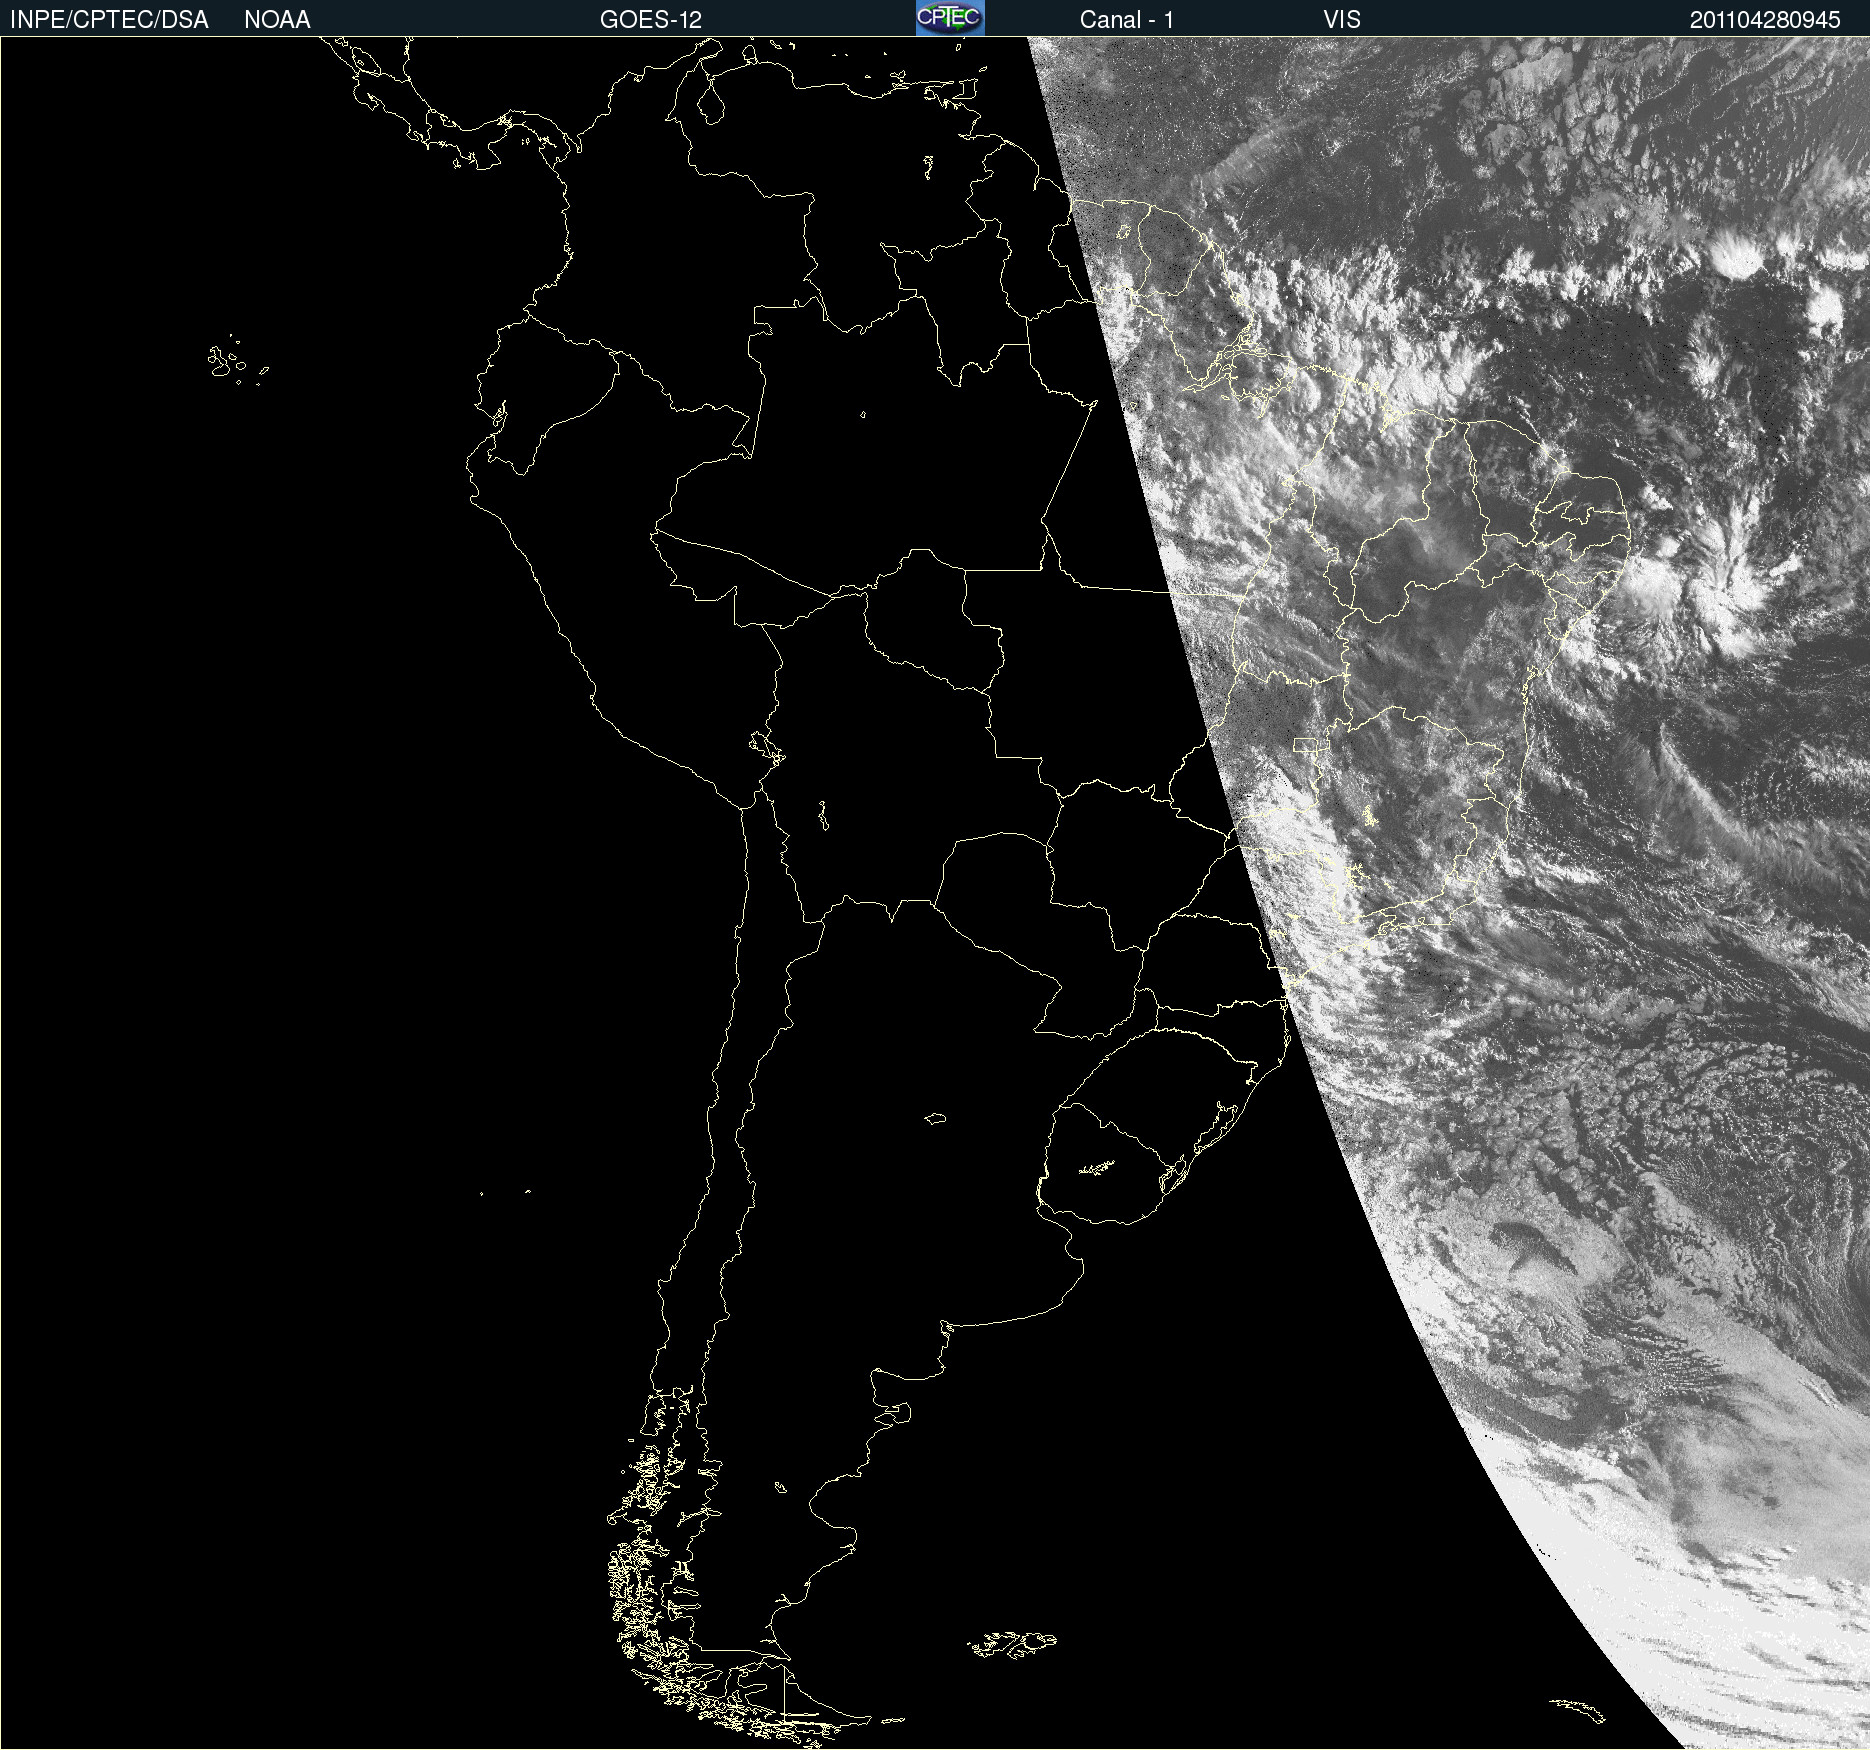
Task: Click the NOAA label in header
Action: 277,20
